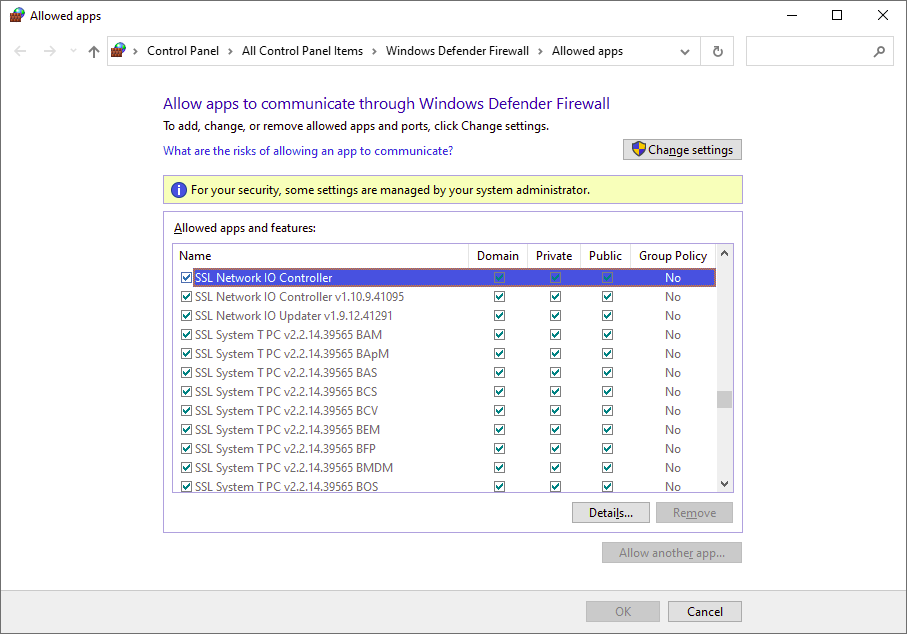The height and width of the screenshot is (634, 907).
Task: Click the Domain column header
Action: tap(498, 256)
